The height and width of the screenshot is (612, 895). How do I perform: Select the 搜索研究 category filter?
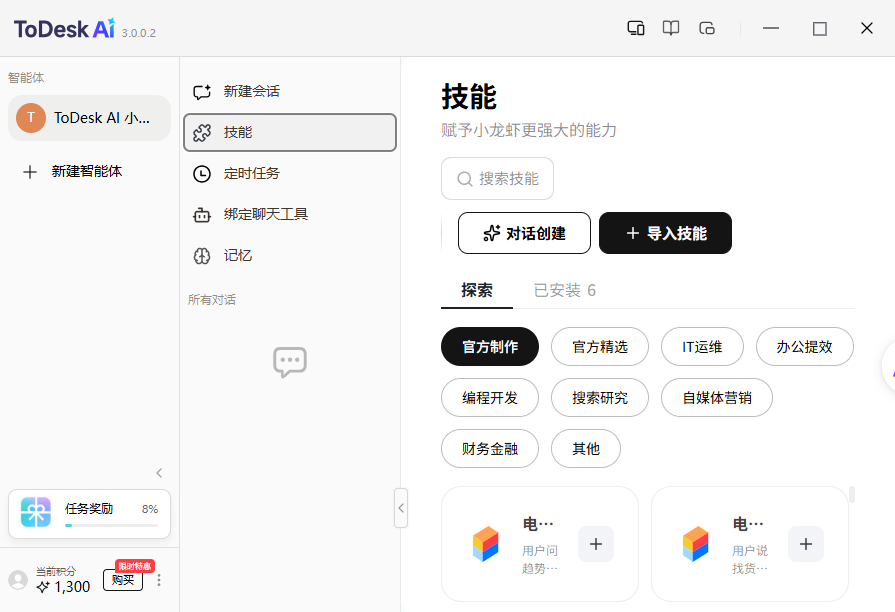tap(600, 397)
